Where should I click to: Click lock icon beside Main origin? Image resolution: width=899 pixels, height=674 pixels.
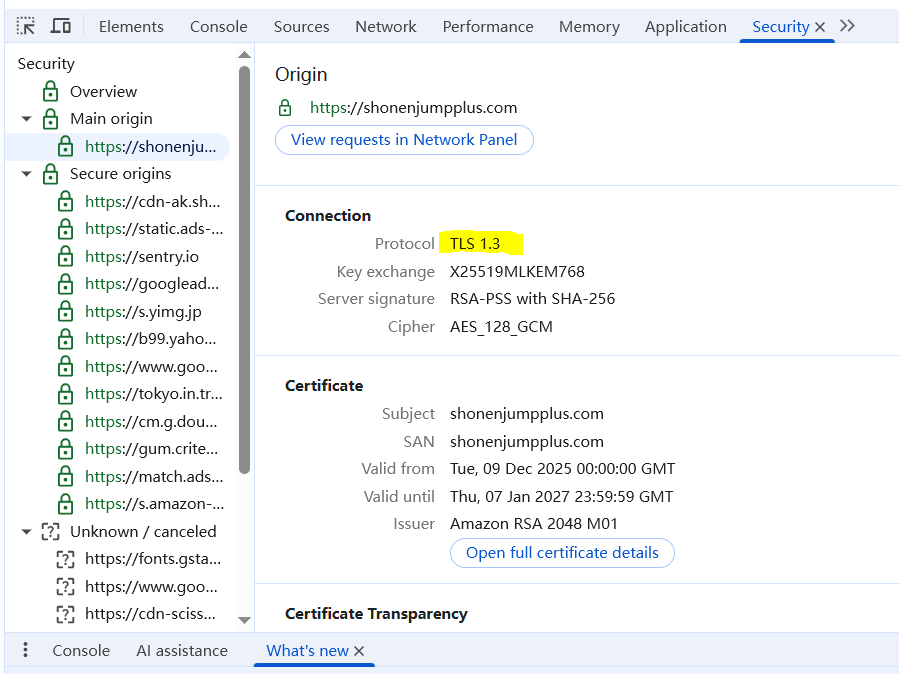(x=50, y=119)
